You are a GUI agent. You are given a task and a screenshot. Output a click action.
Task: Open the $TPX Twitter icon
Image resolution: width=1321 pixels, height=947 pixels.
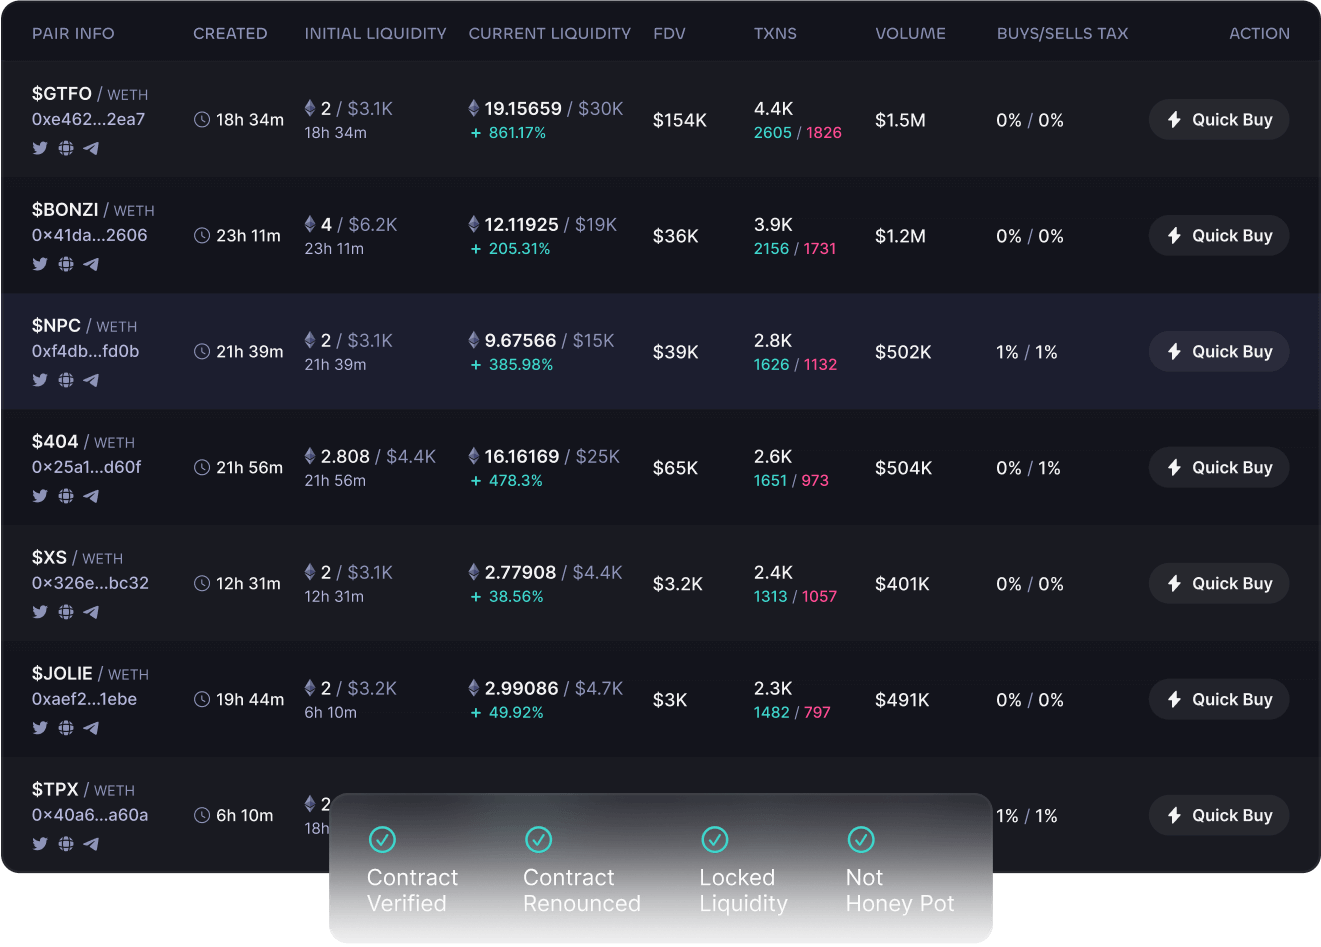point(40,844)
